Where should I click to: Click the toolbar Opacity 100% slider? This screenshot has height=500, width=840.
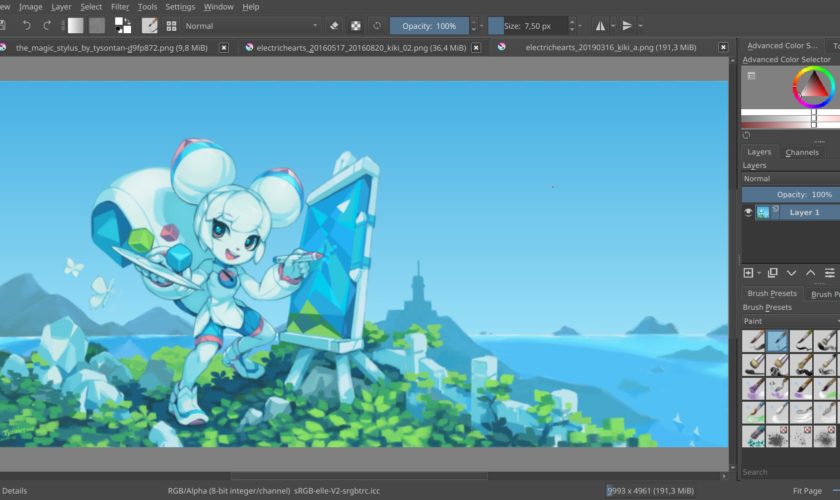point(429,26)
